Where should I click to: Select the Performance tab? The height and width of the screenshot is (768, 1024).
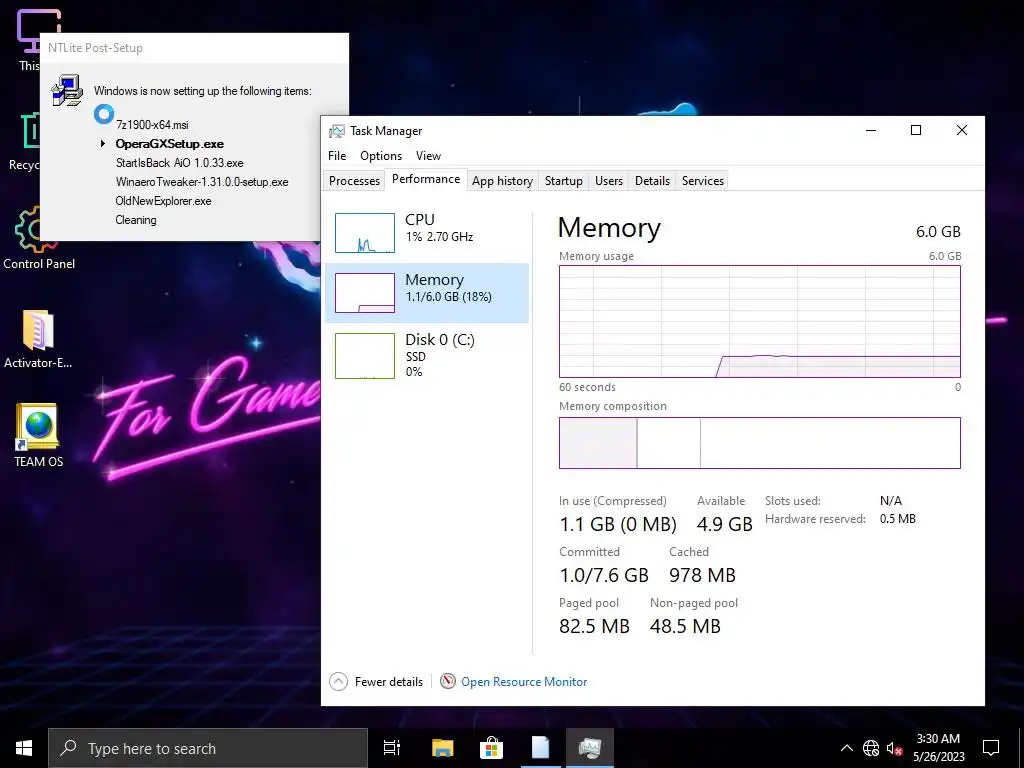(x=426, y=179)
